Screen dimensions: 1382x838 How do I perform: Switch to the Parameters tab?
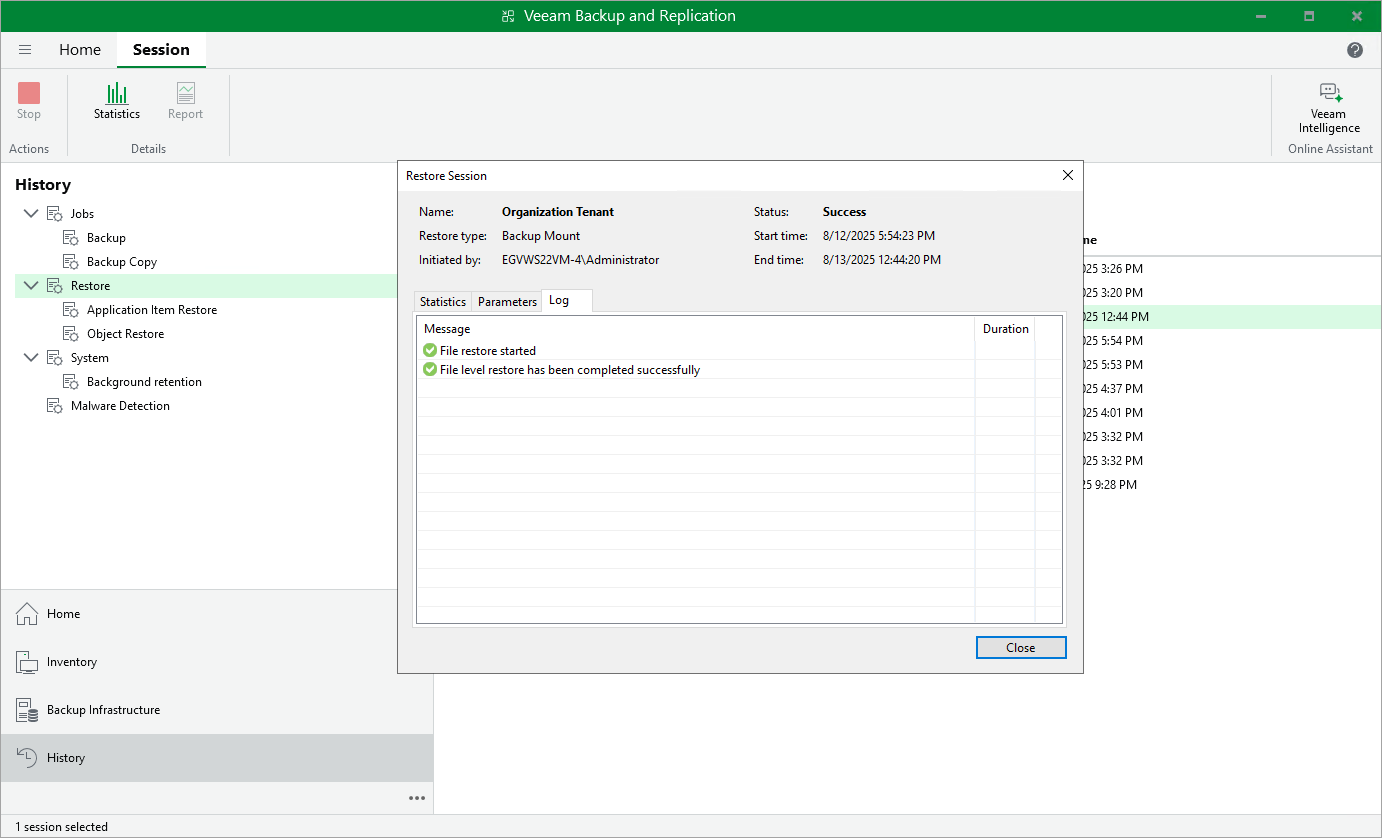tap(506, 301)
